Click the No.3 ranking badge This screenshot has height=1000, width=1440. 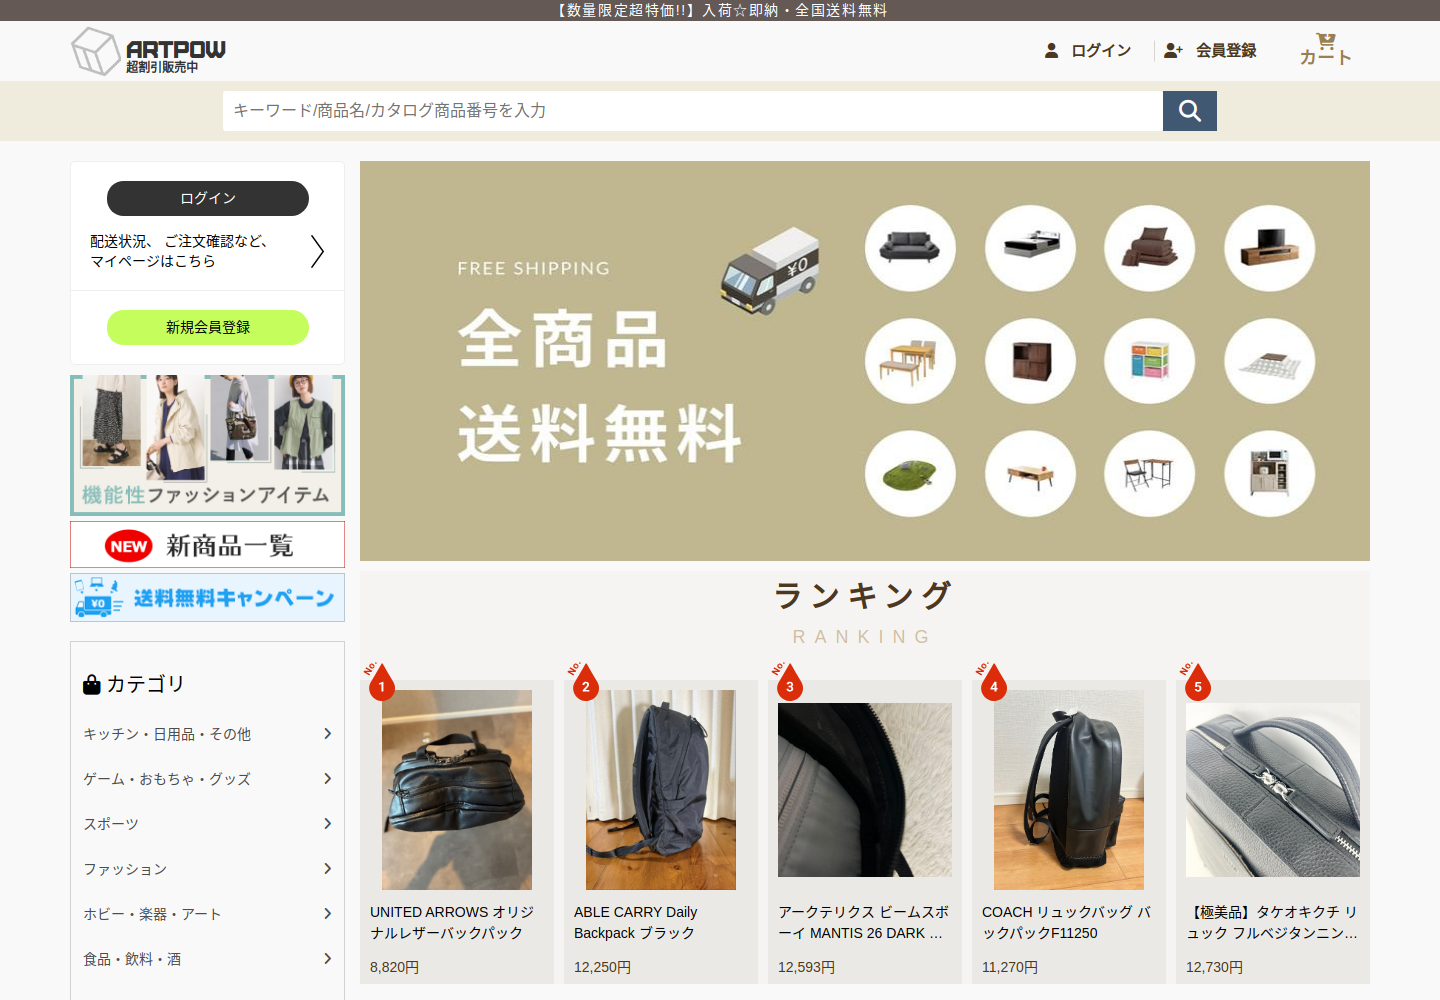[x=788, y=681]
